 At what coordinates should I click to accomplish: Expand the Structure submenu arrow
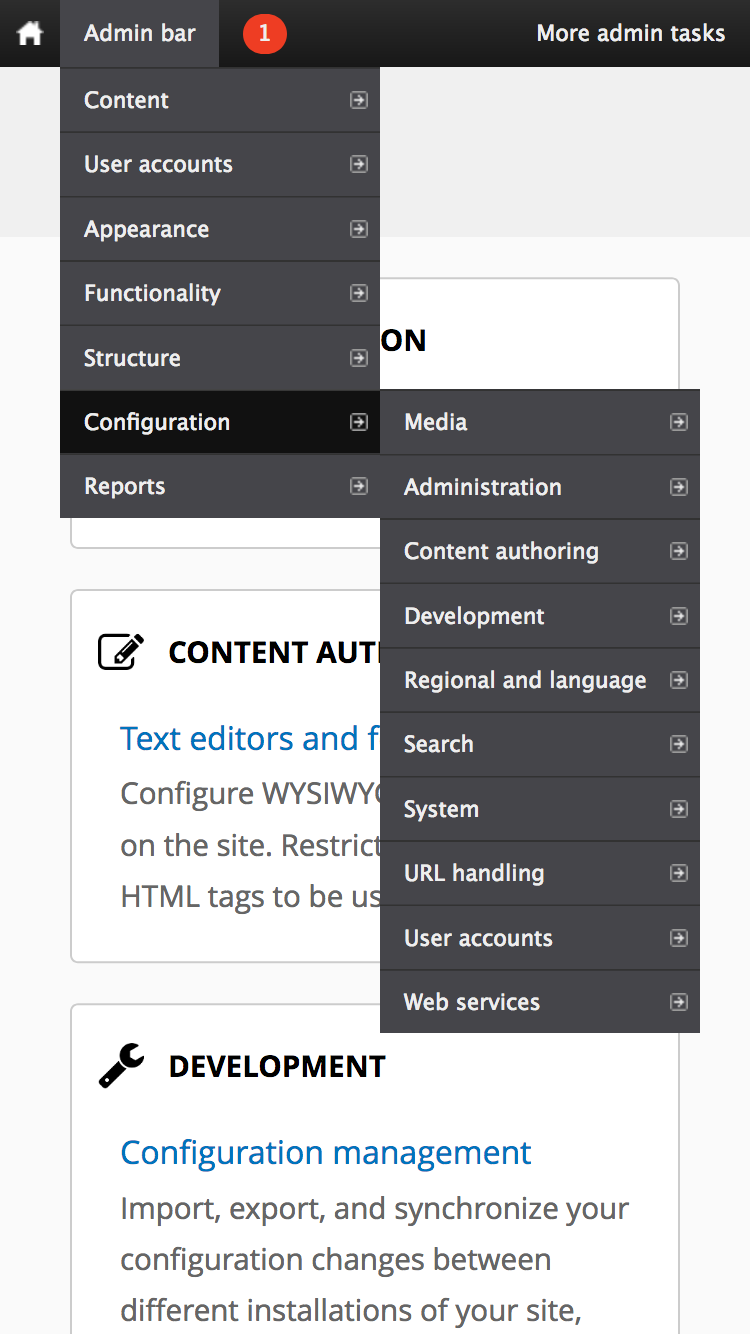click(x=358, y=358)
